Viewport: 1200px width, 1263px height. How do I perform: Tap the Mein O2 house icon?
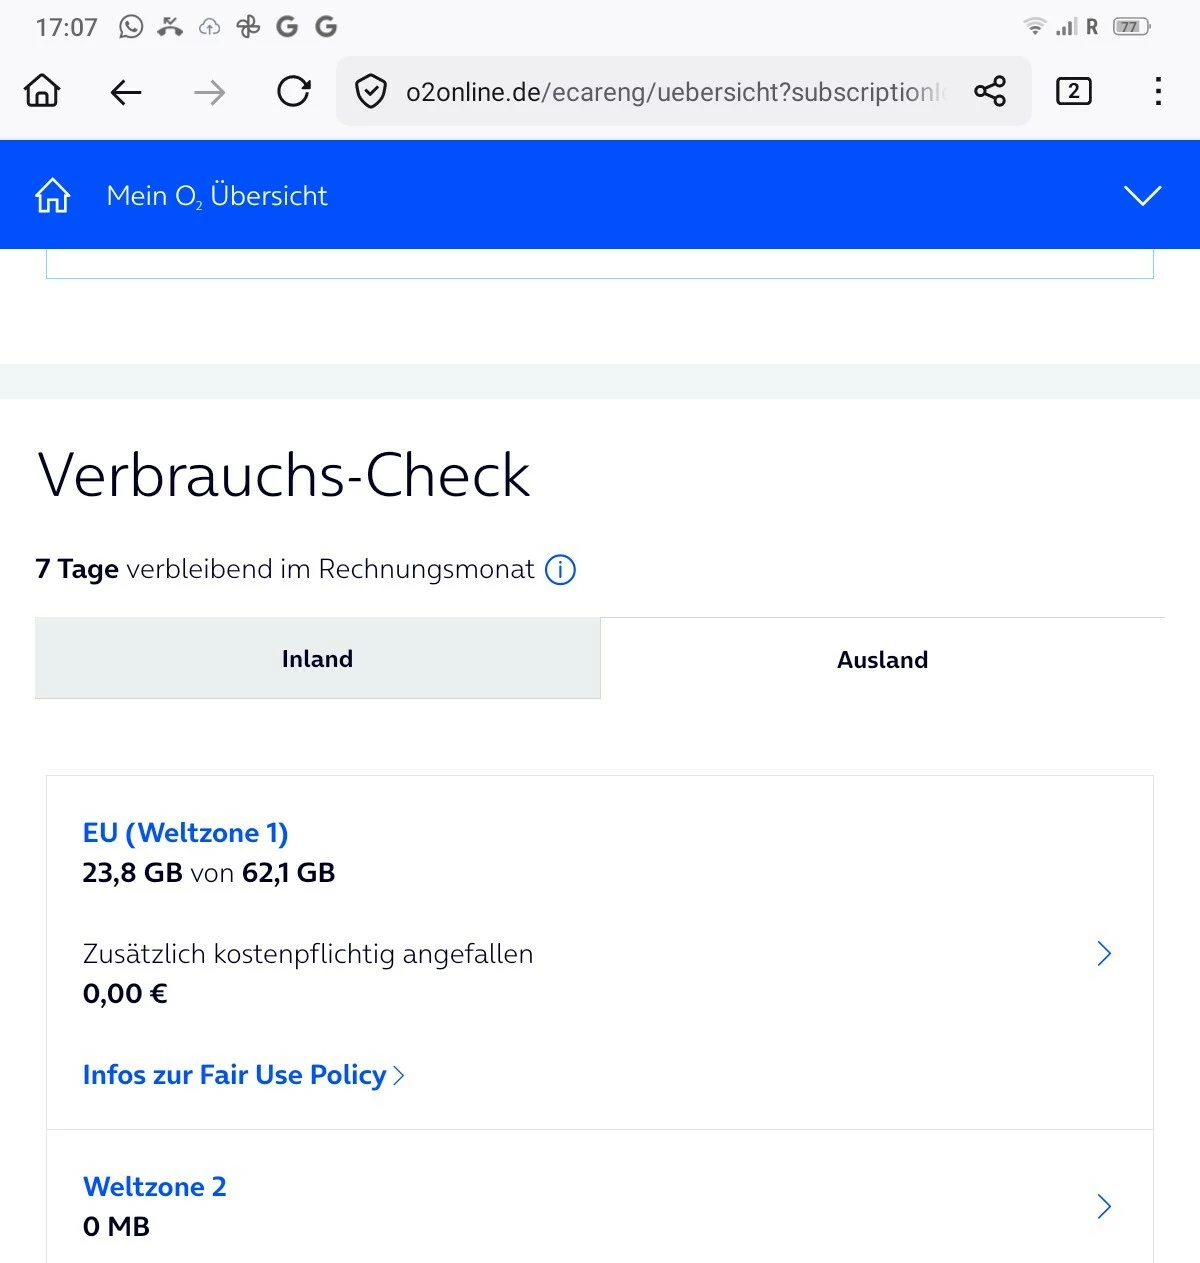pyautogui.click(x=53, y=195)
